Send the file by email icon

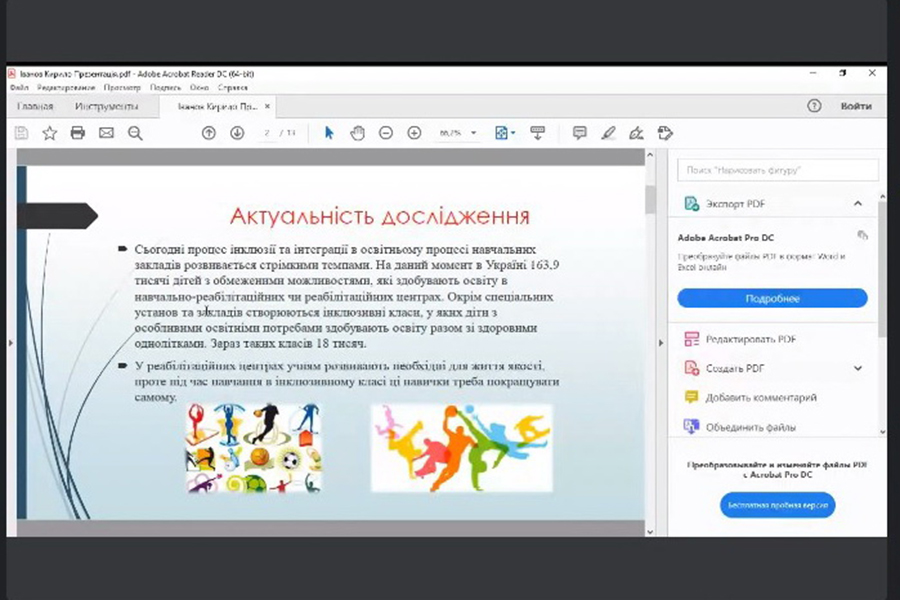coord(106,133)
